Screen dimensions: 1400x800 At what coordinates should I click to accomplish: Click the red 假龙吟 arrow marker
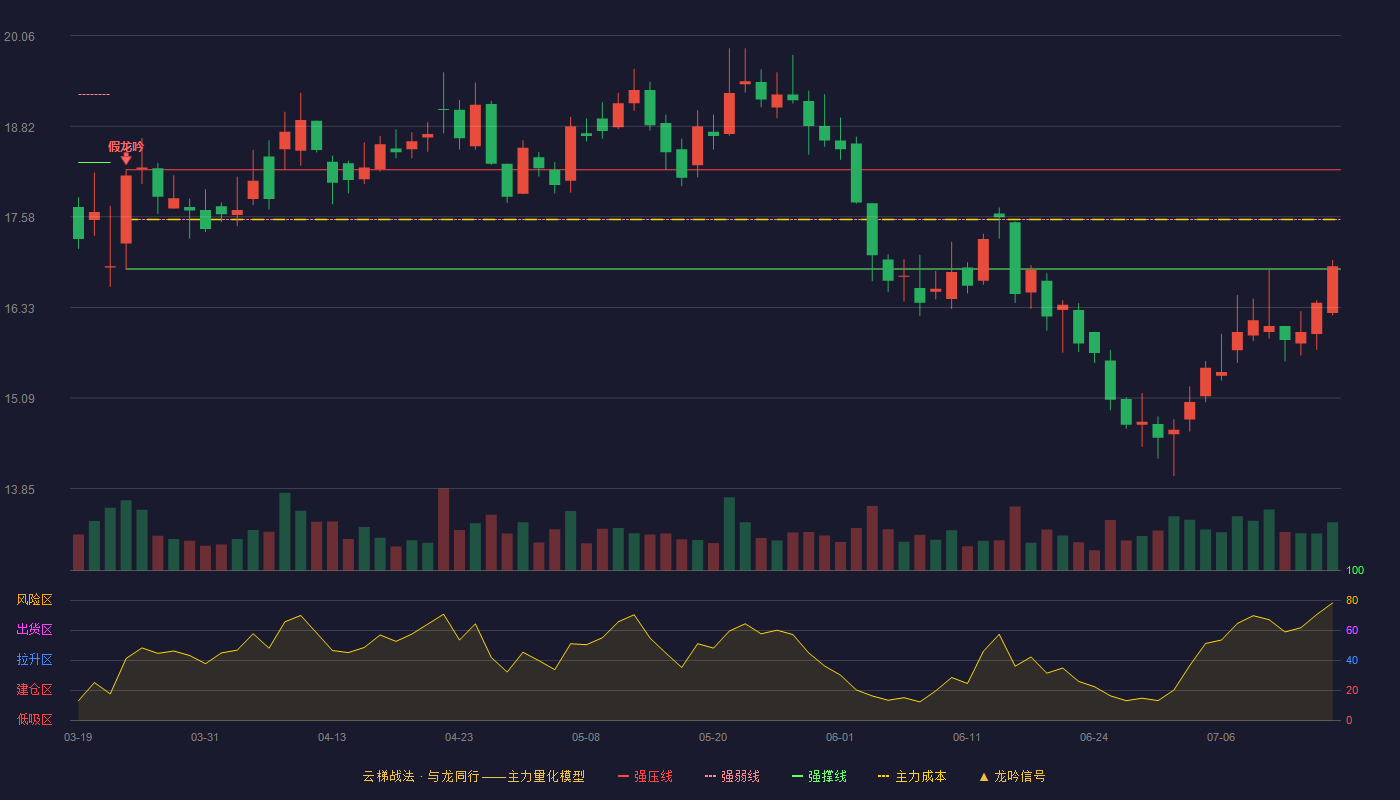[126, 158]
